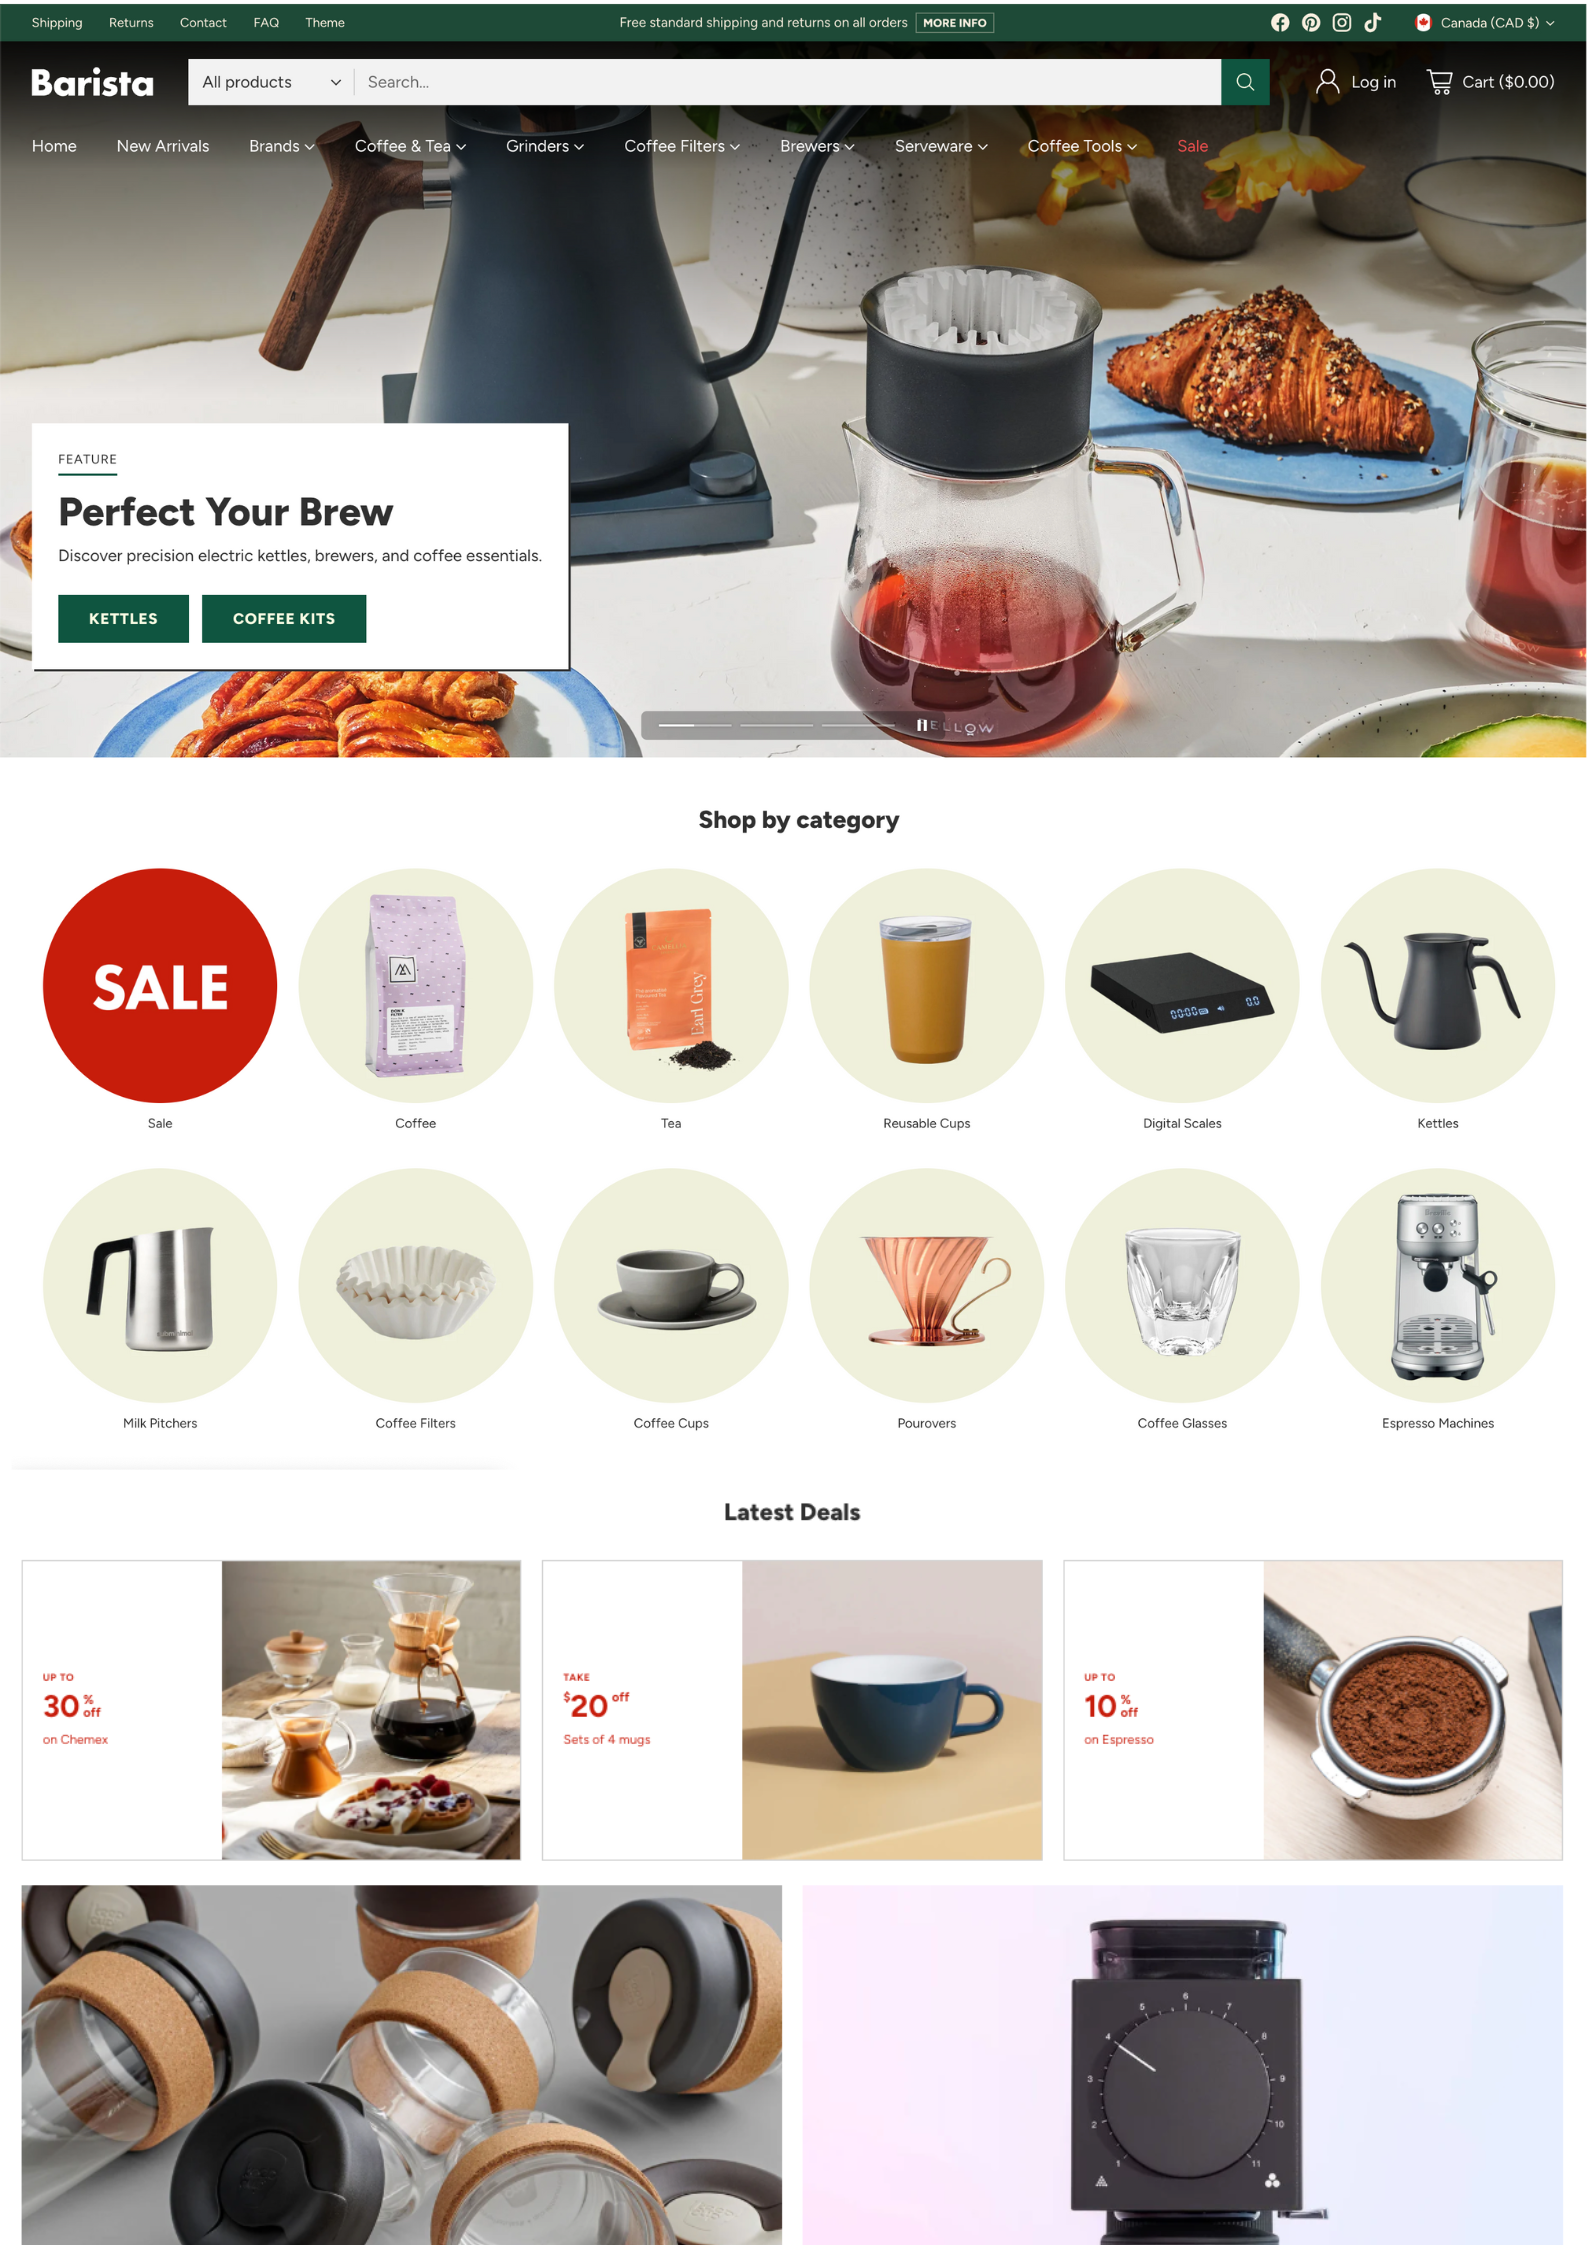Click the MORE INFO shipping button

[954, 22]
